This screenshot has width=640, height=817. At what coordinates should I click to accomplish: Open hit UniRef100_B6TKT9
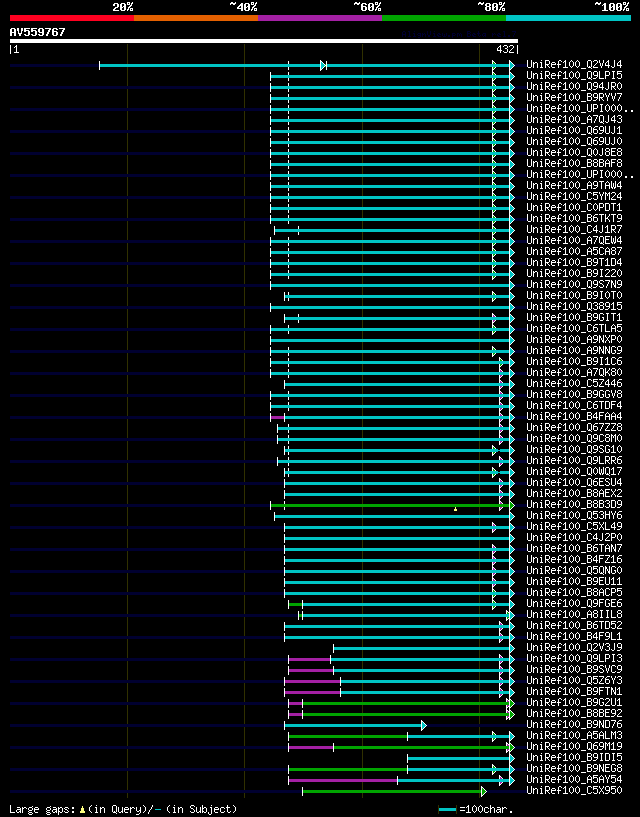click(574, 218)
